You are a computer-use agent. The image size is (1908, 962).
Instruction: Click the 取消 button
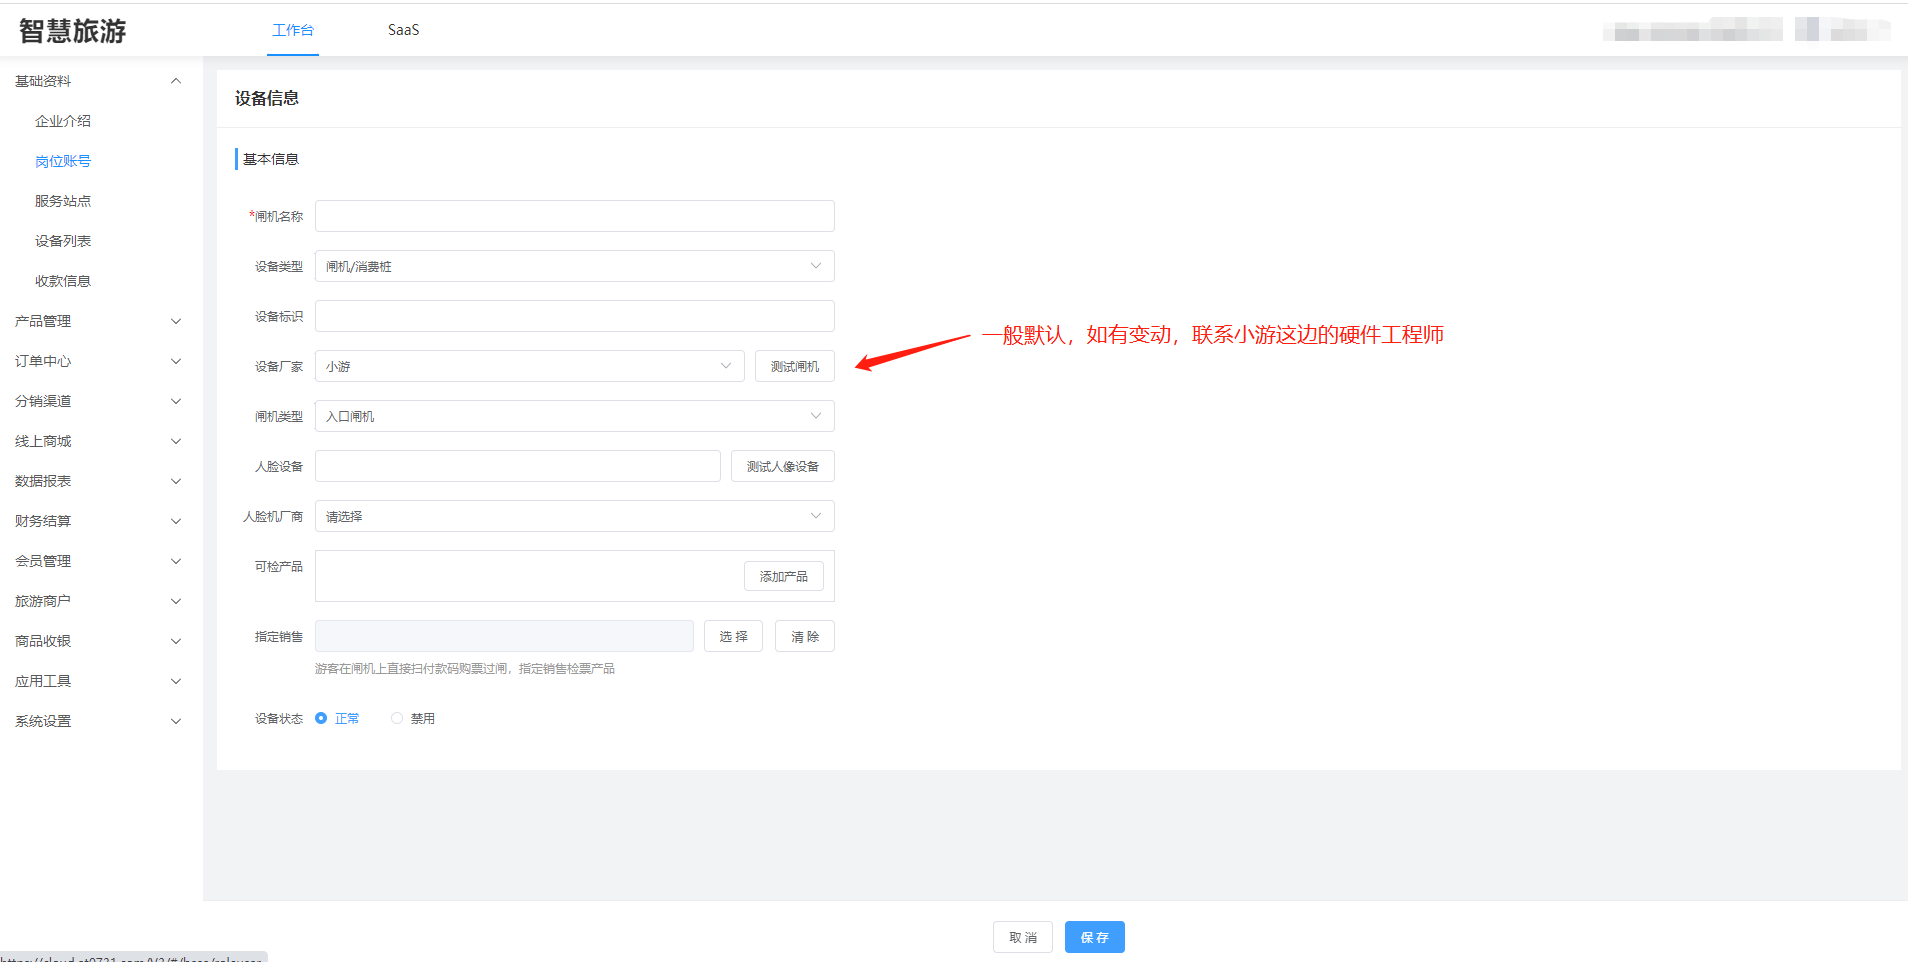(1022, 937)
